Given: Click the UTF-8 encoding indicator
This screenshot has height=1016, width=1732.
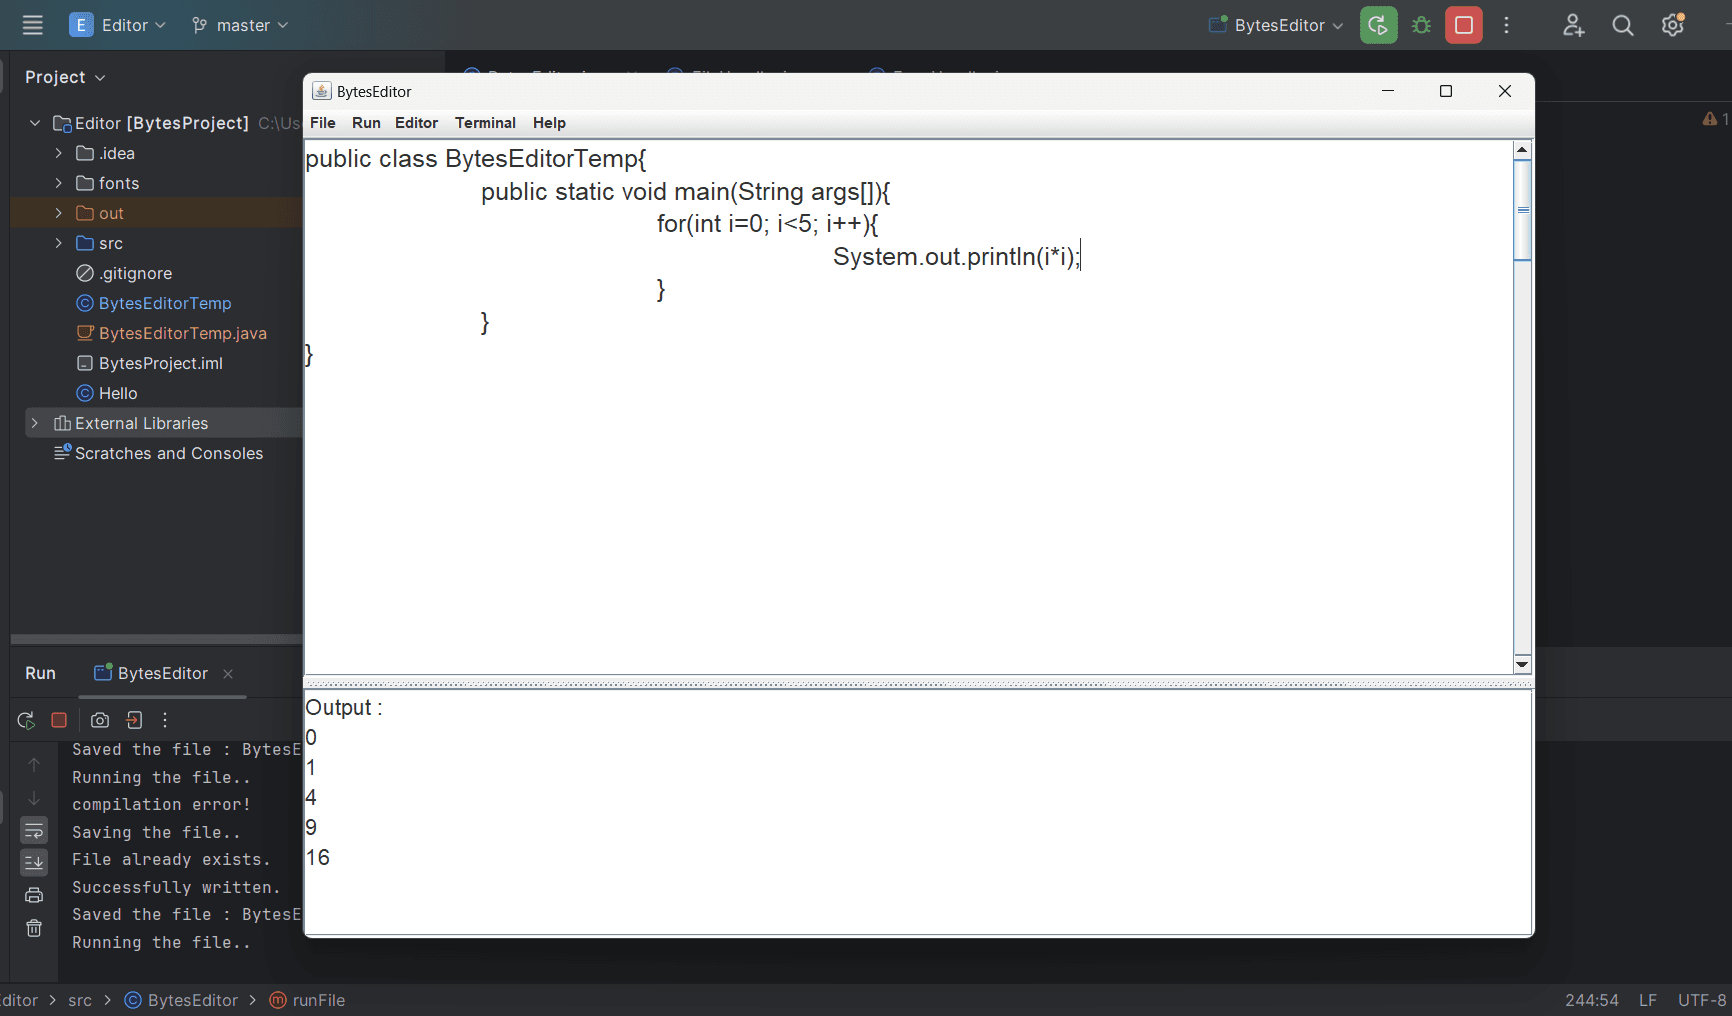Looking at the screenshot, I should pyautogui.click(x=1702, y=1000).
